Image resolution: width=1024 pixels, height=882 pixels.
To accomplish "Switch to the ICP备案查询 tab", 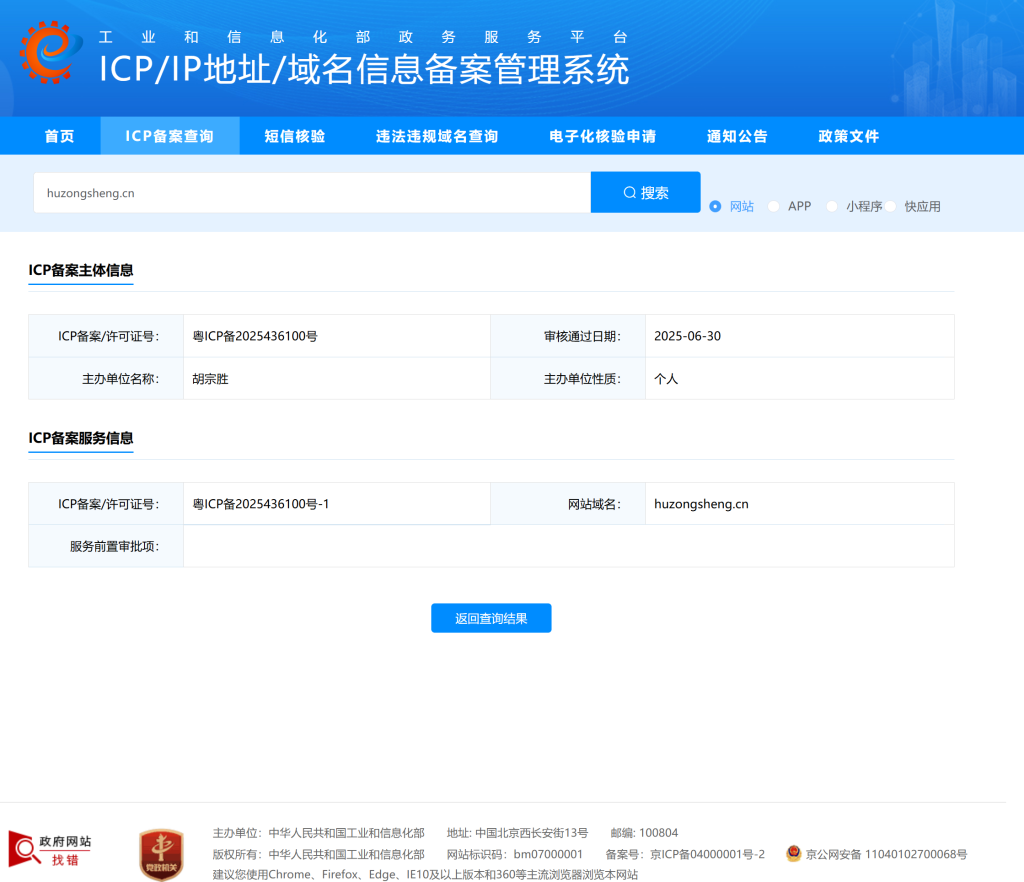I will (170, 136).
